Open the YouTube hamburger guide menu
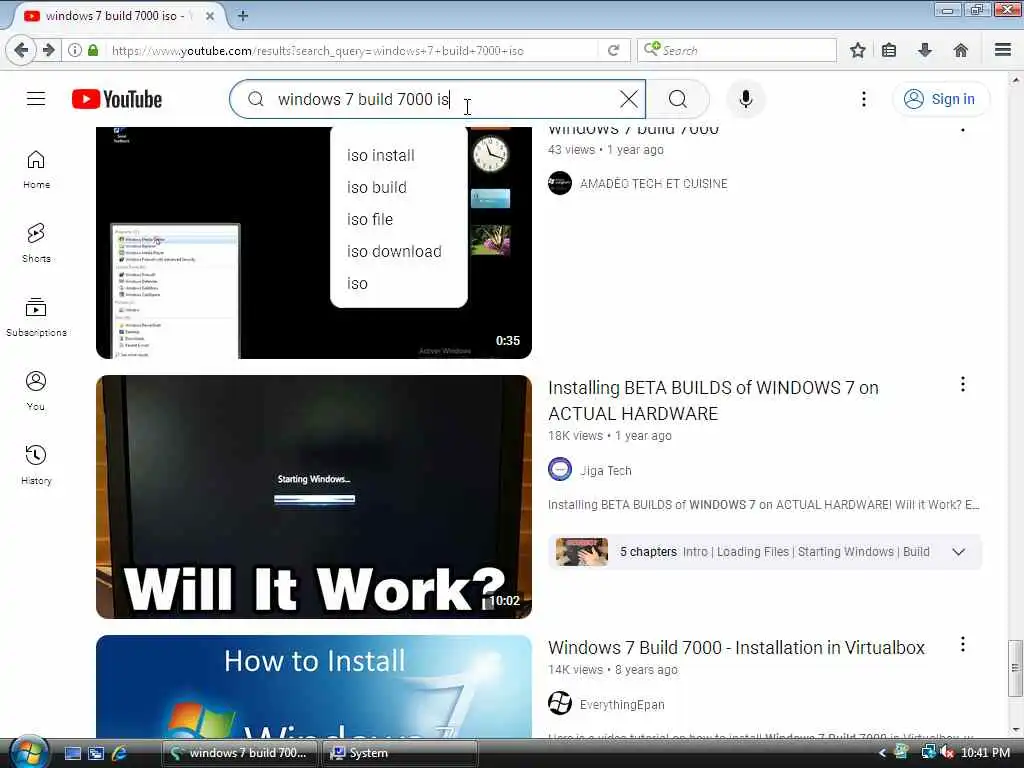The image size is (1024, 768). (36, 99)
